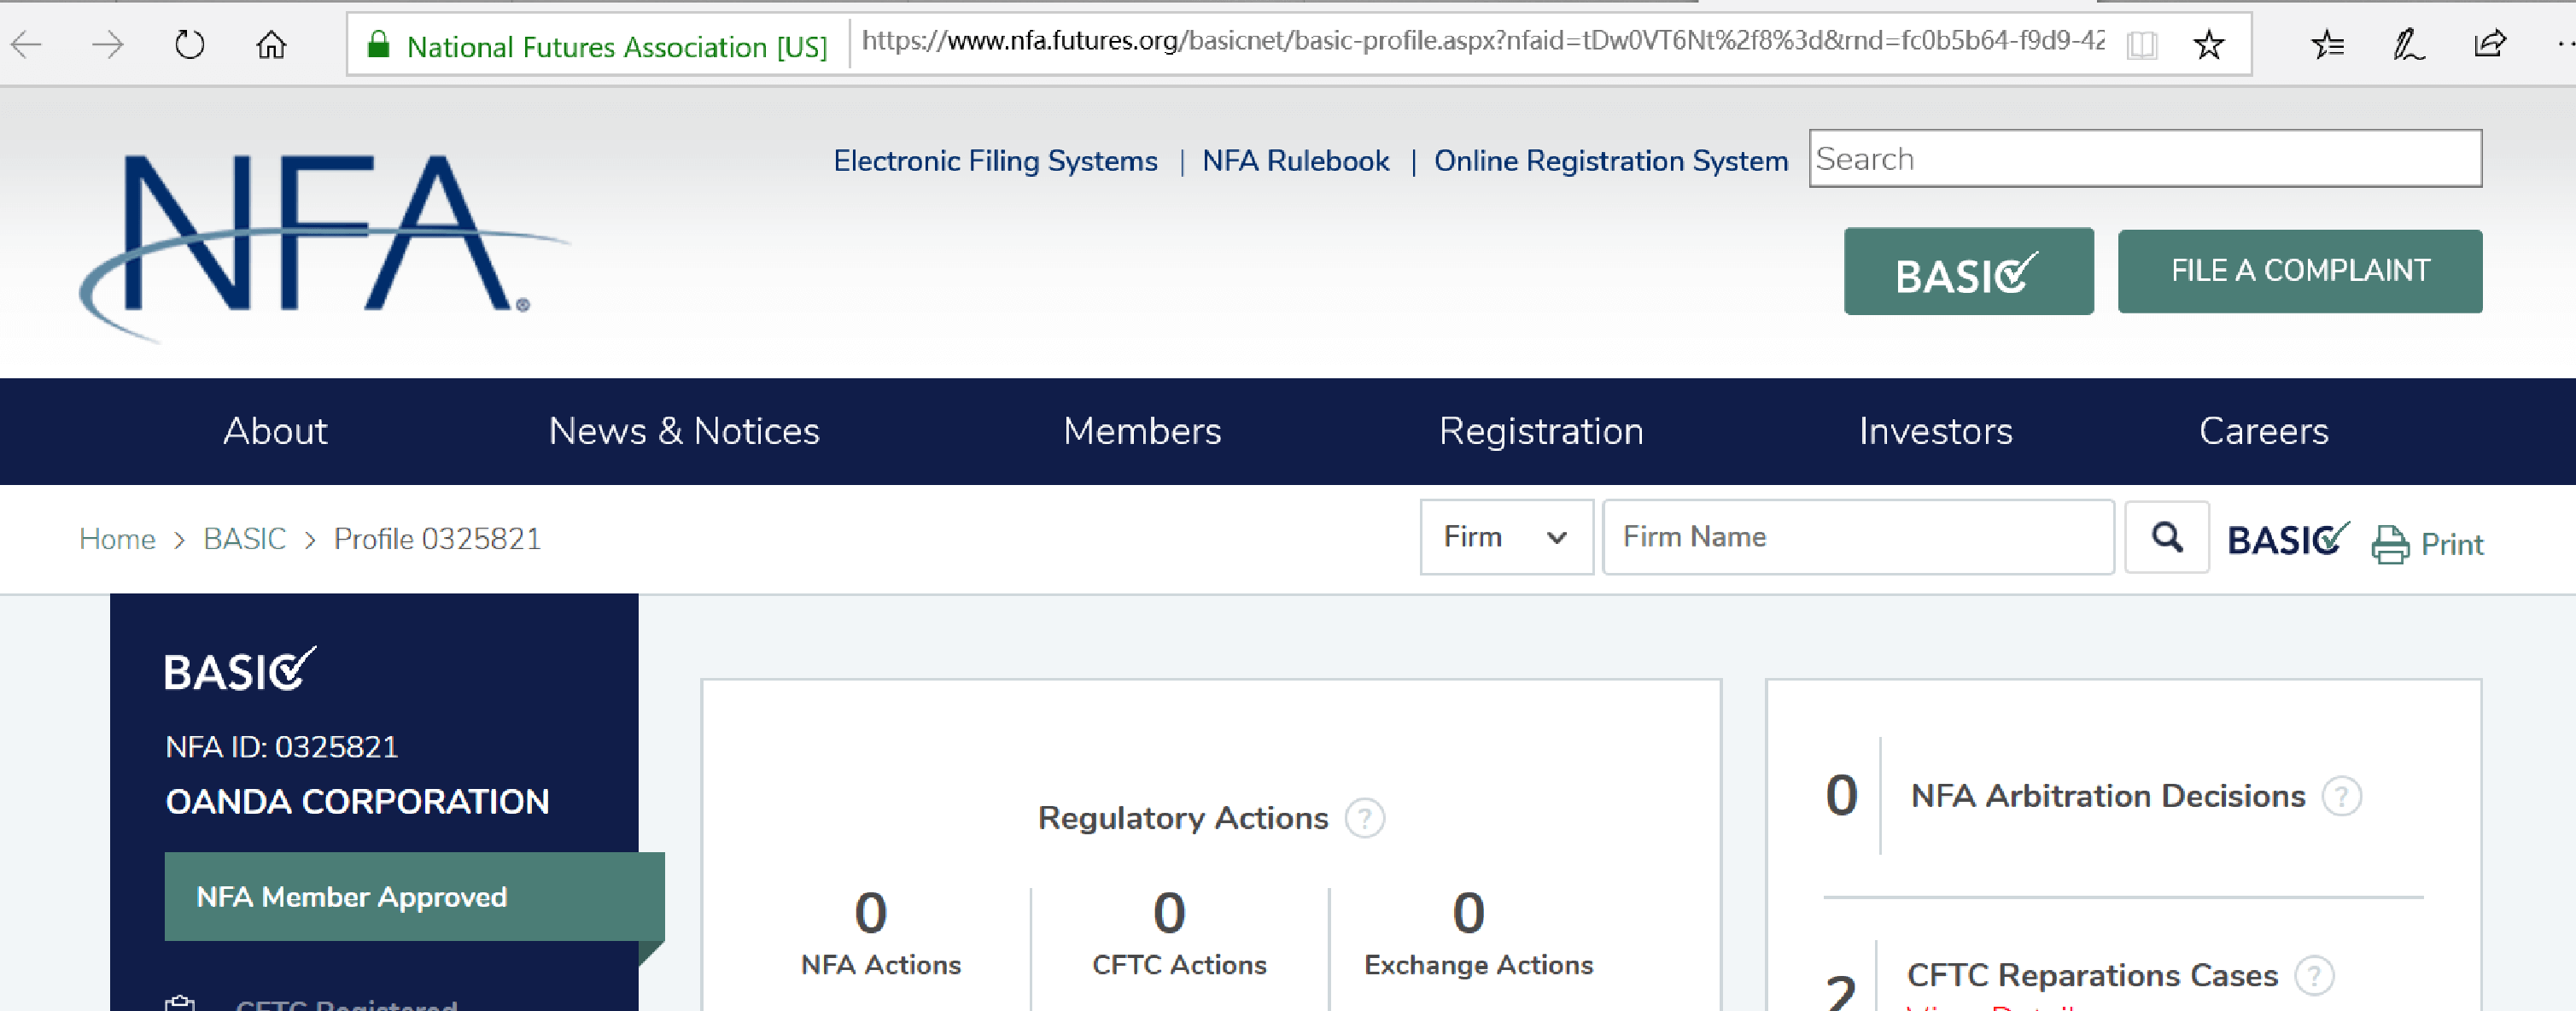The width and height of the screenshot is (2576, 1011).
Task: Click the Firm Name input field
Action: pyautogui.click(x=1857, y=538)
